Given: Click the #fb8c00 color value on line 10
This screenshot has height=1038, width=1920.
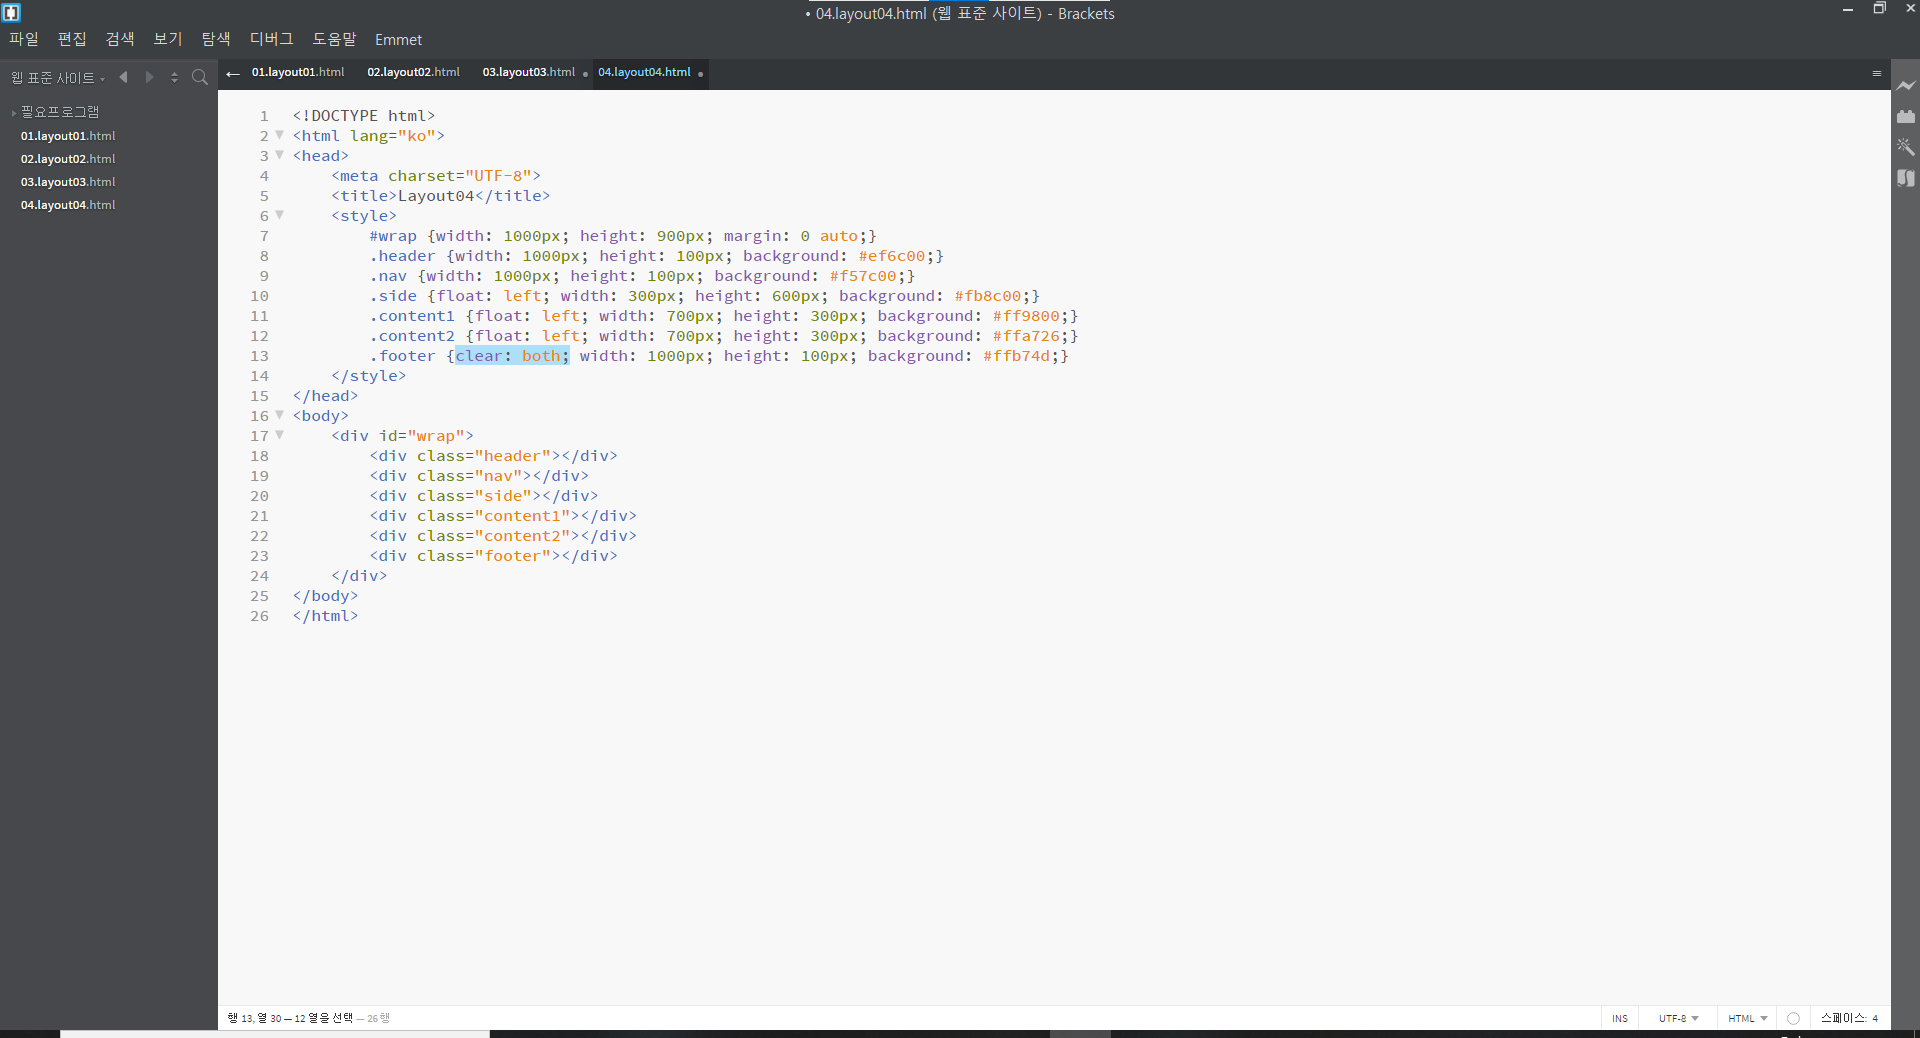Looking at the screenshot, I should 988,296.
